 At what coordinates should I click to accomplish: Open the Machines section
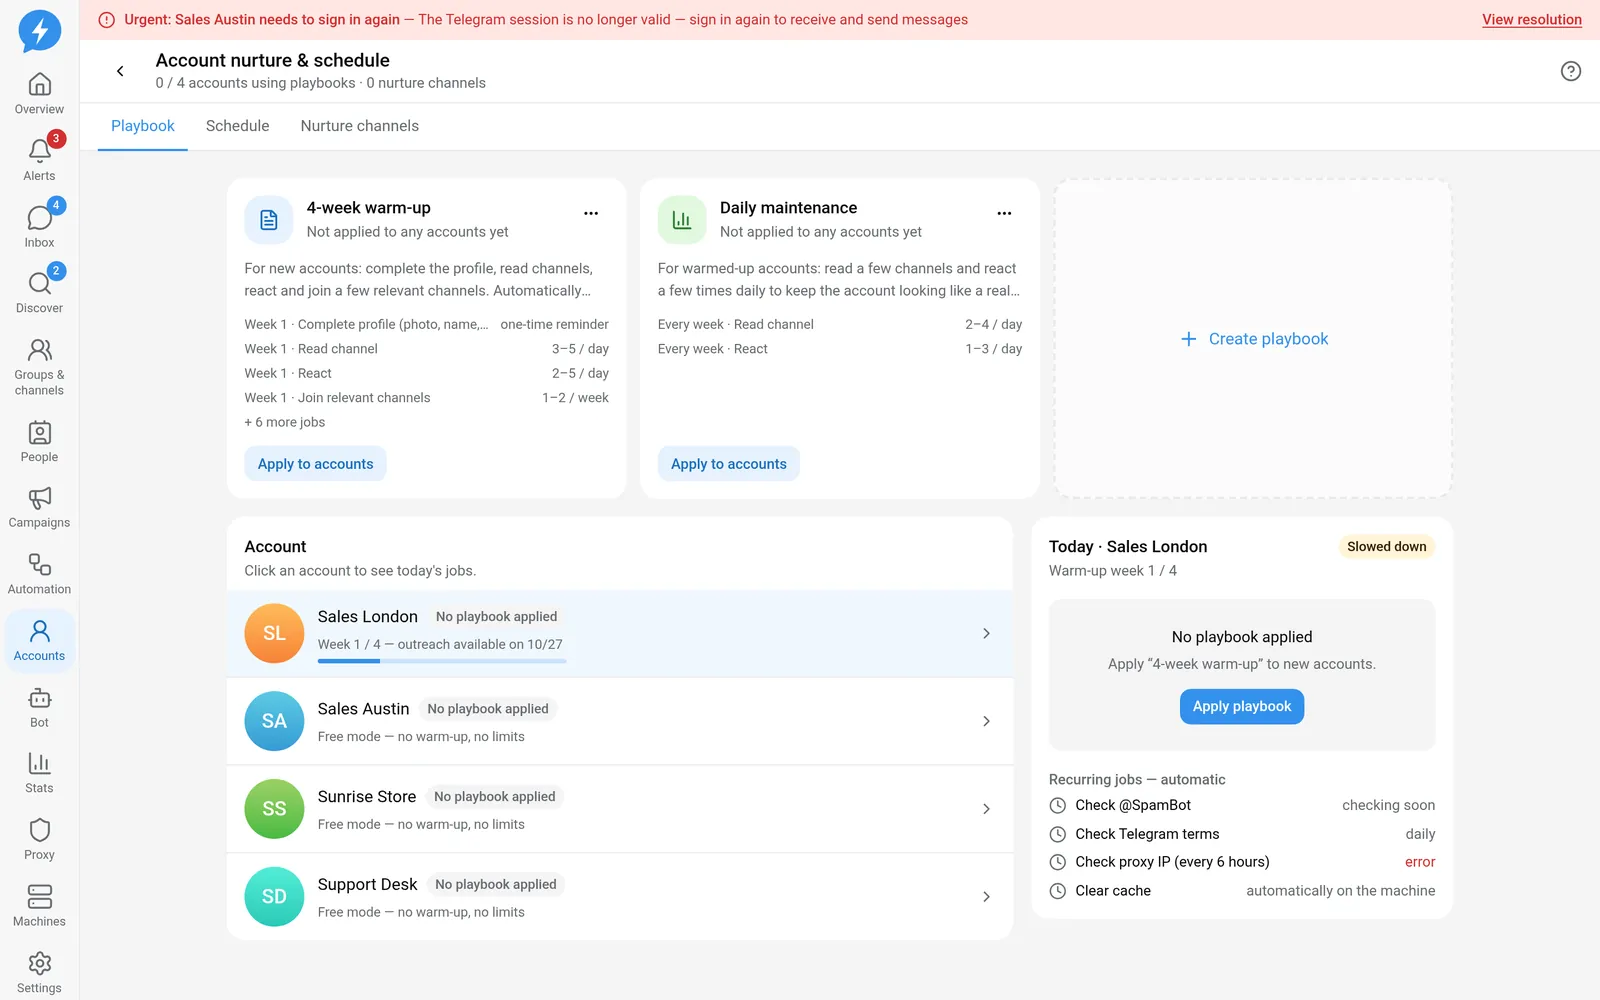39,907
